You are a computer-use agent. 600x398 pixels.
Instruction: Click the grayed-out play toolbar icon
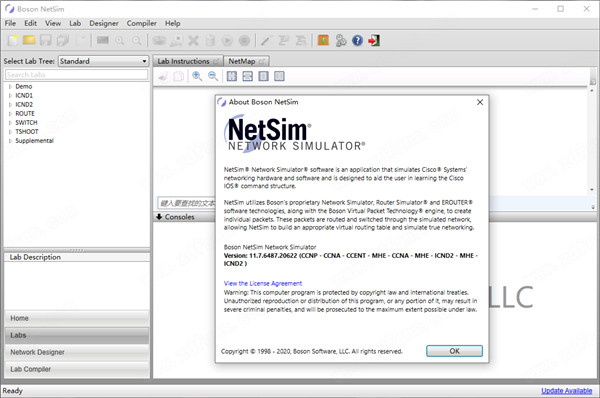coord(227,40)
